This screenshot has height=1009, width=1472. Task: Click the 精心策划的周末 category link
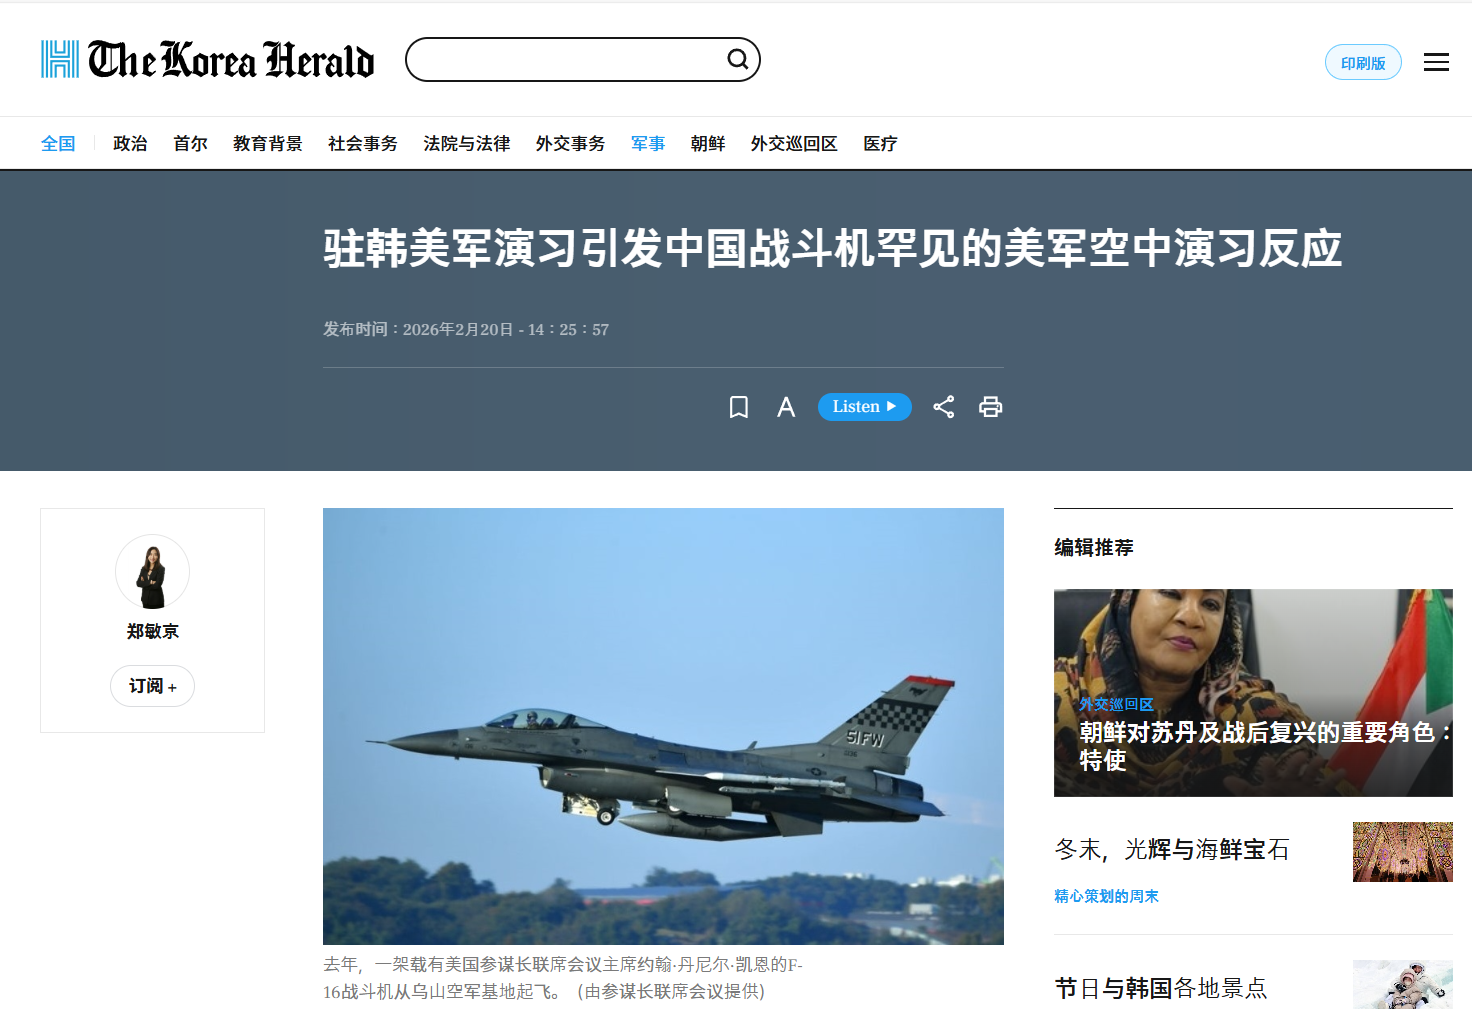[x=1106, y=896]
